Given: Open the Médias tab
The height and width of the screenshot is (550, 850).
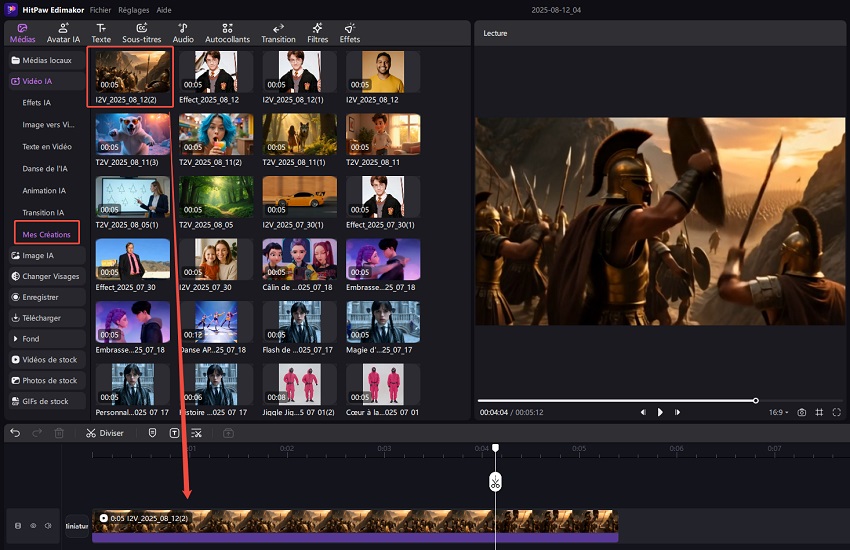Looking at the screenshot, I should 22,33.
